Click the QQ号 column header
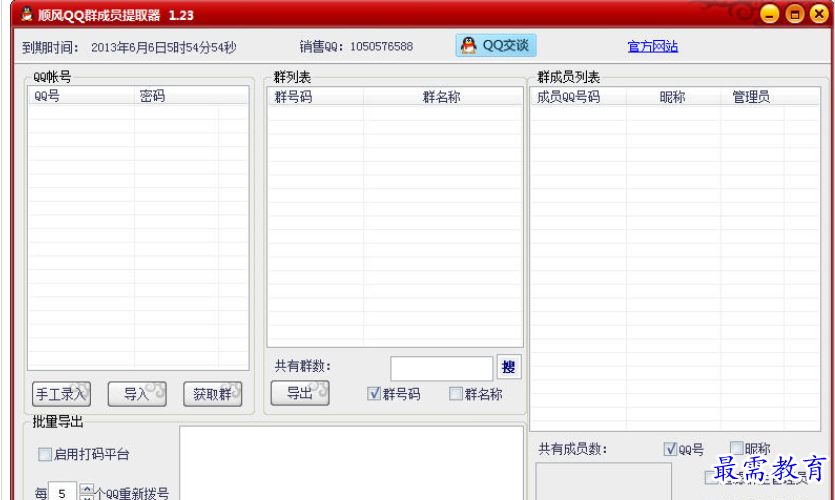The width and height of the screenshot is (835, 500). [81, 96]
